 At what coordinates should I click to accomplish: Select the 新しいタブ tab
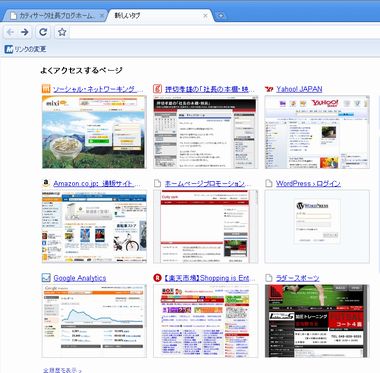coord(159,16)
